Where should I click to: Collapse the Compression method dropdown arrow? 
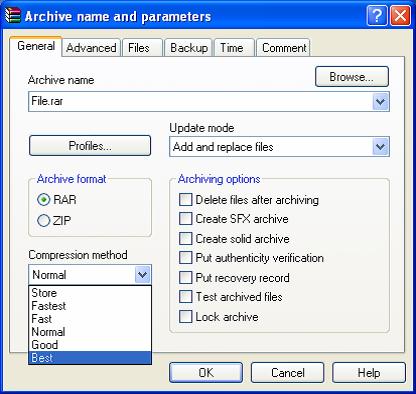click(x=143, y=275)
